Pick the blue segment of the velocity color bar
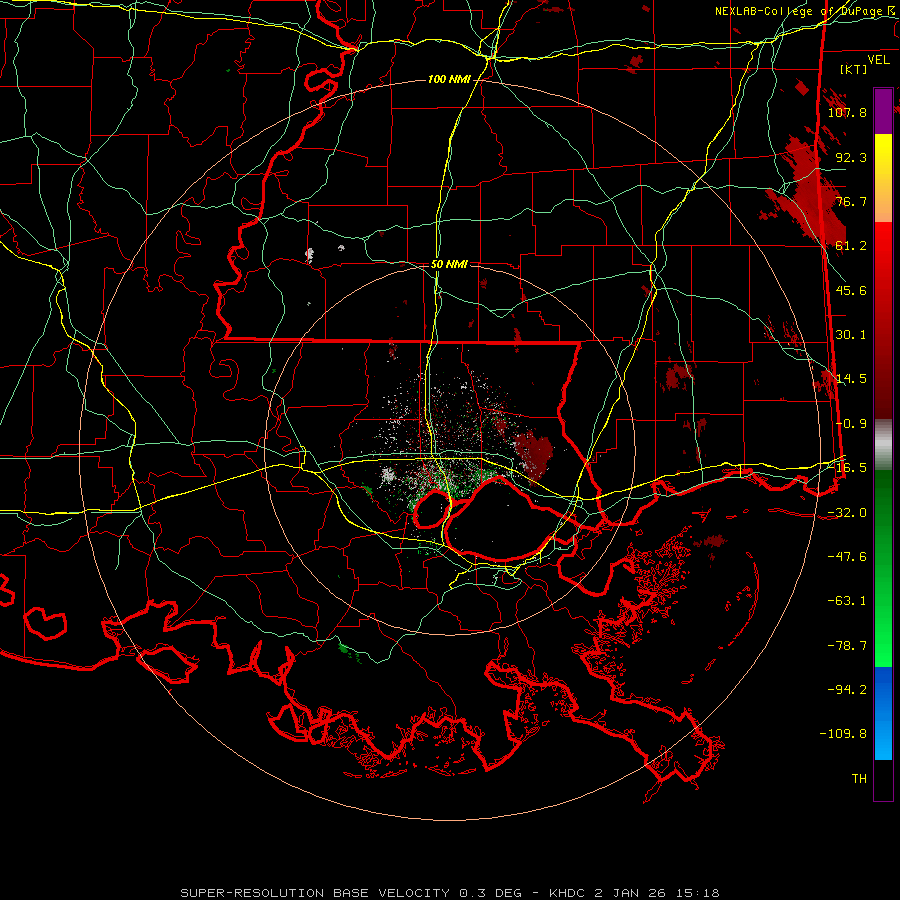Image resolution: width=900 pixels, height=900 pixels. click(x=883, y=713)
